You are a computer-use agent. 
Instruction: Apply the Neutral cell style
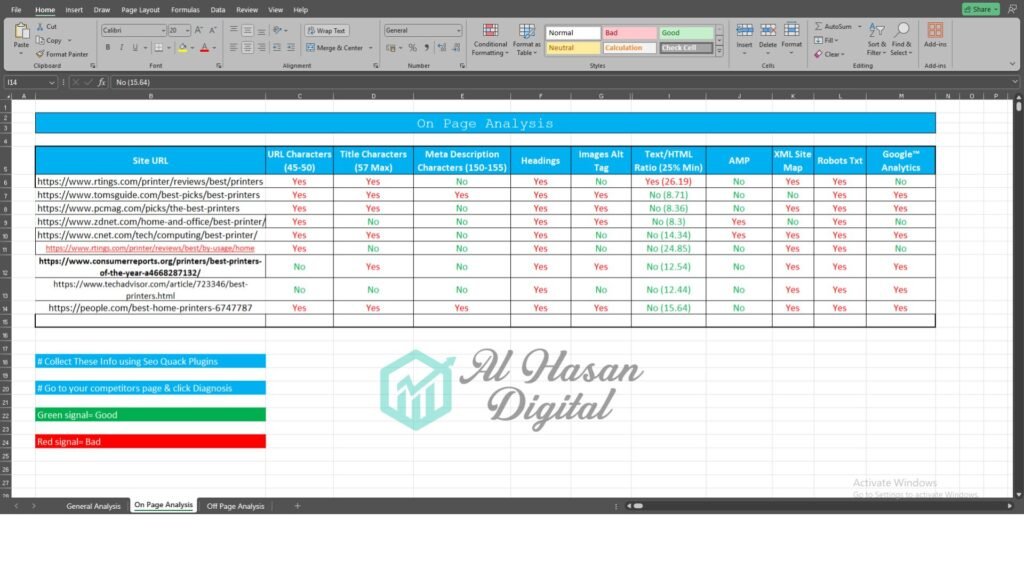point(573,48)
